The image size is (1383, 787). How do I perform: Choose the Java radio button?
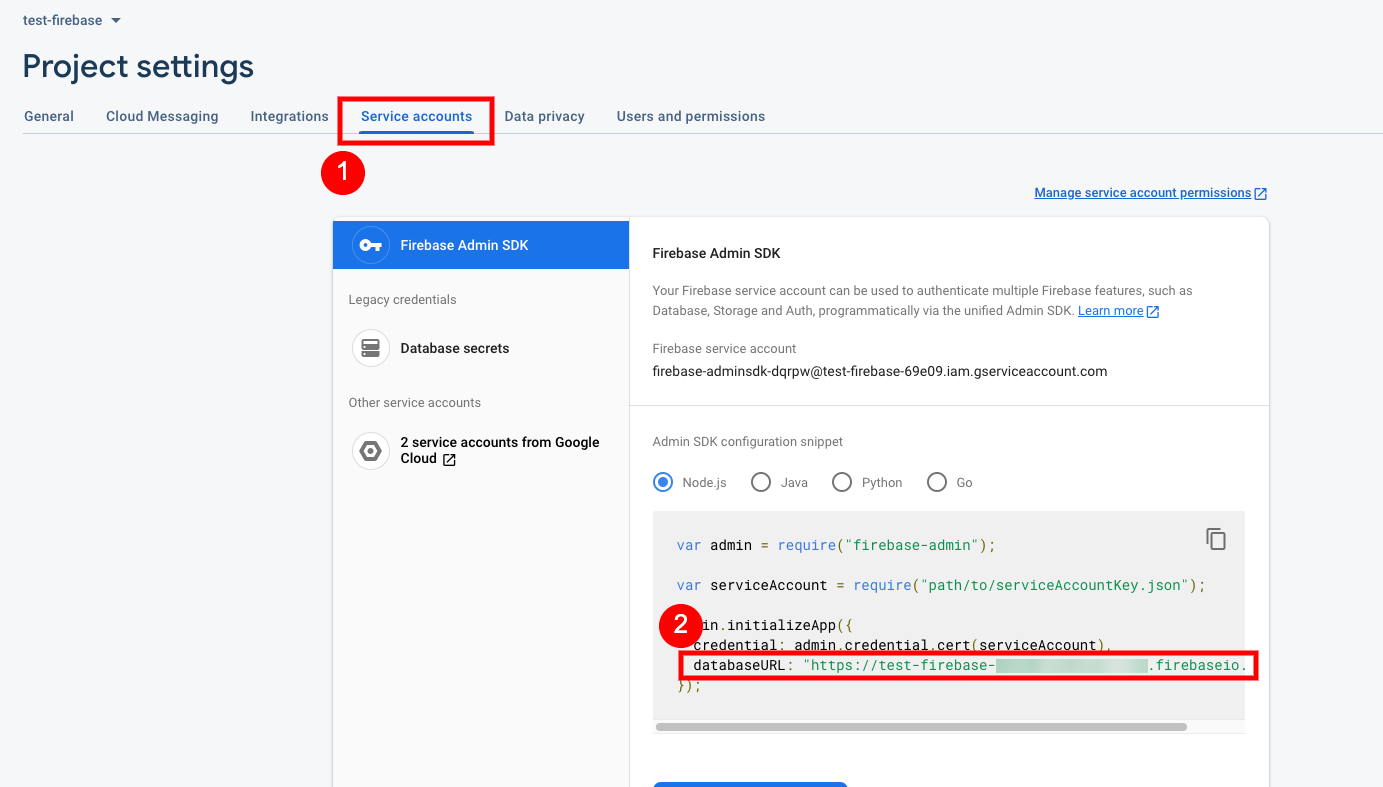[x=761, y=482]
